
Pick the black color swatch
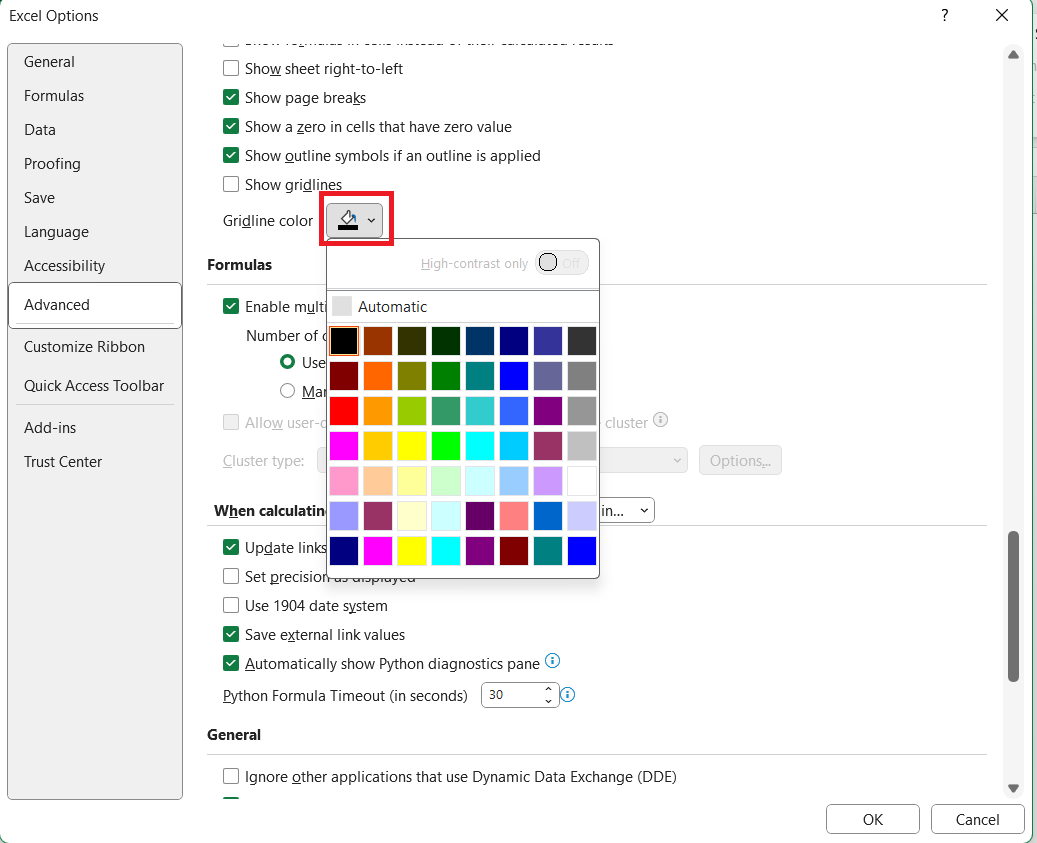tap(344, 341)
